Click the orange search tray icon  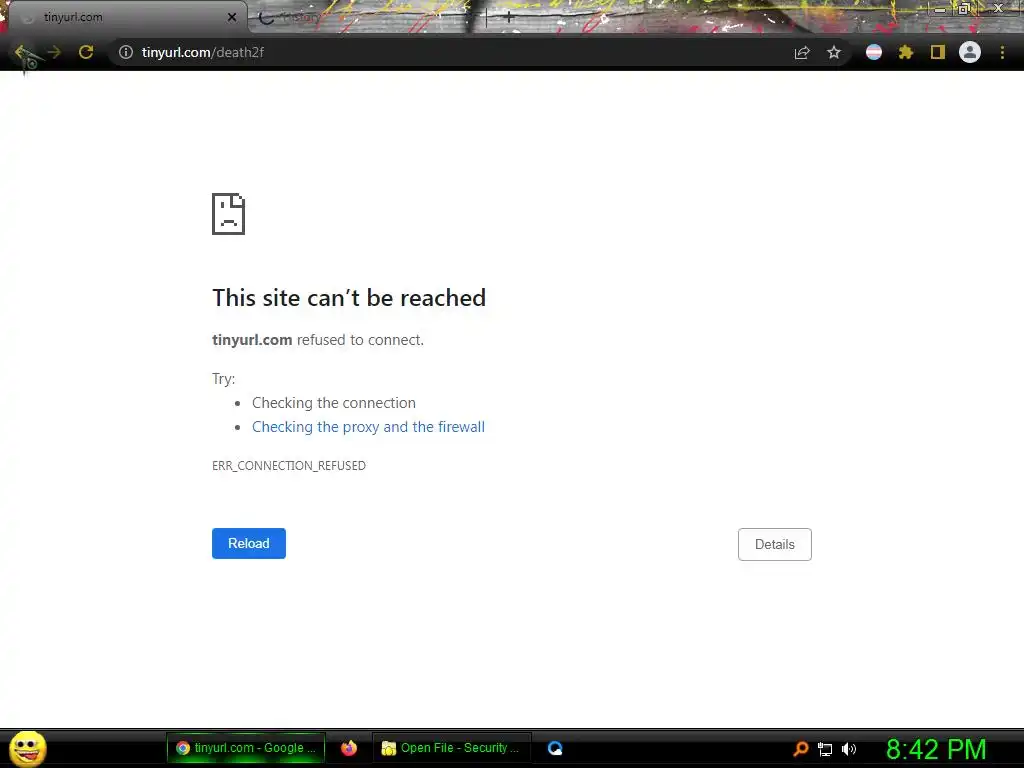coord(801,749)
